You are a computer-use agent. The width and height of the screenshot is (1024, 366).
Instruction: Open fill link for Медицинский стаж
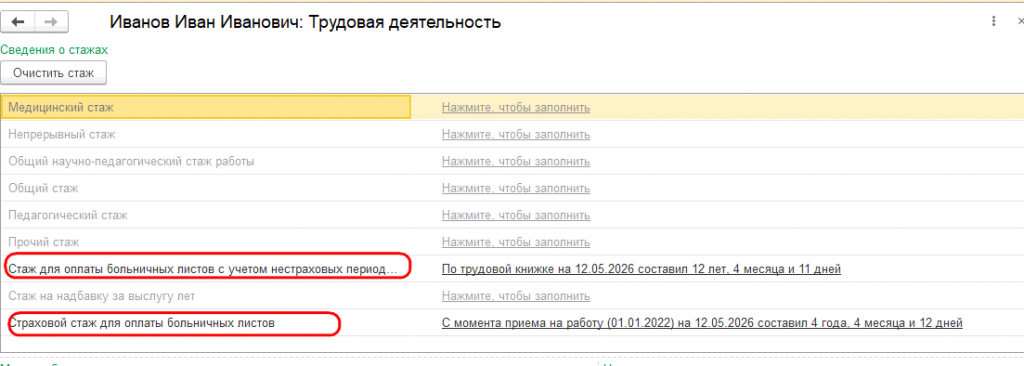516,108
